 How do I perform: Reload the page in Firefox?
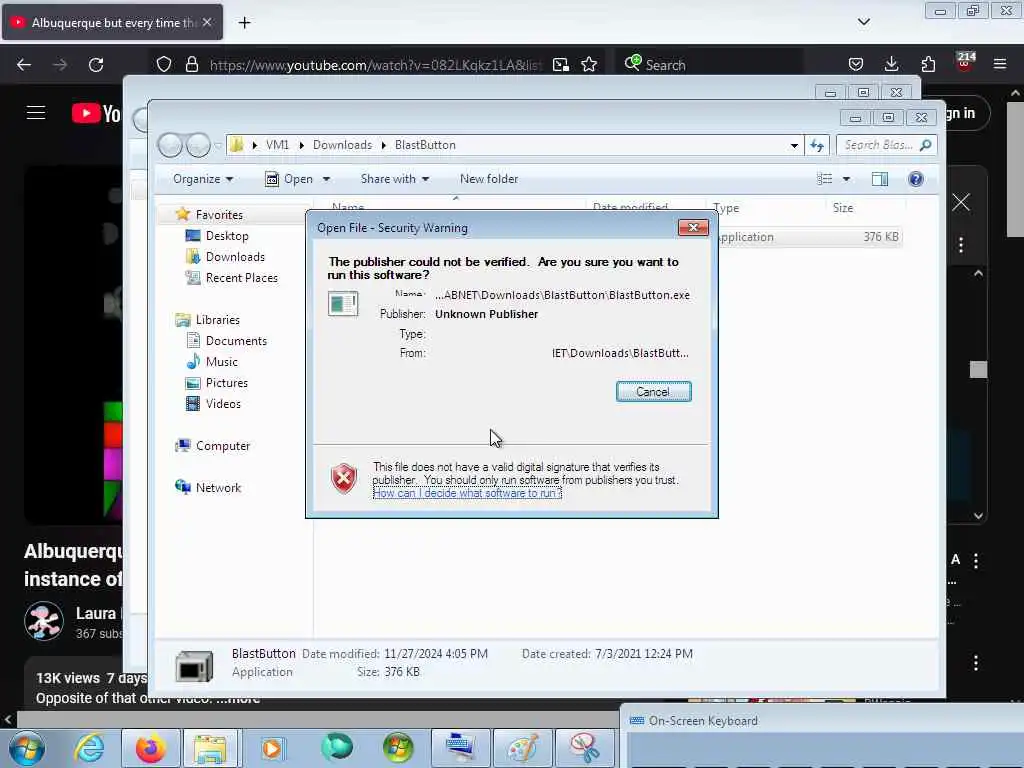[x=96, y=65]
